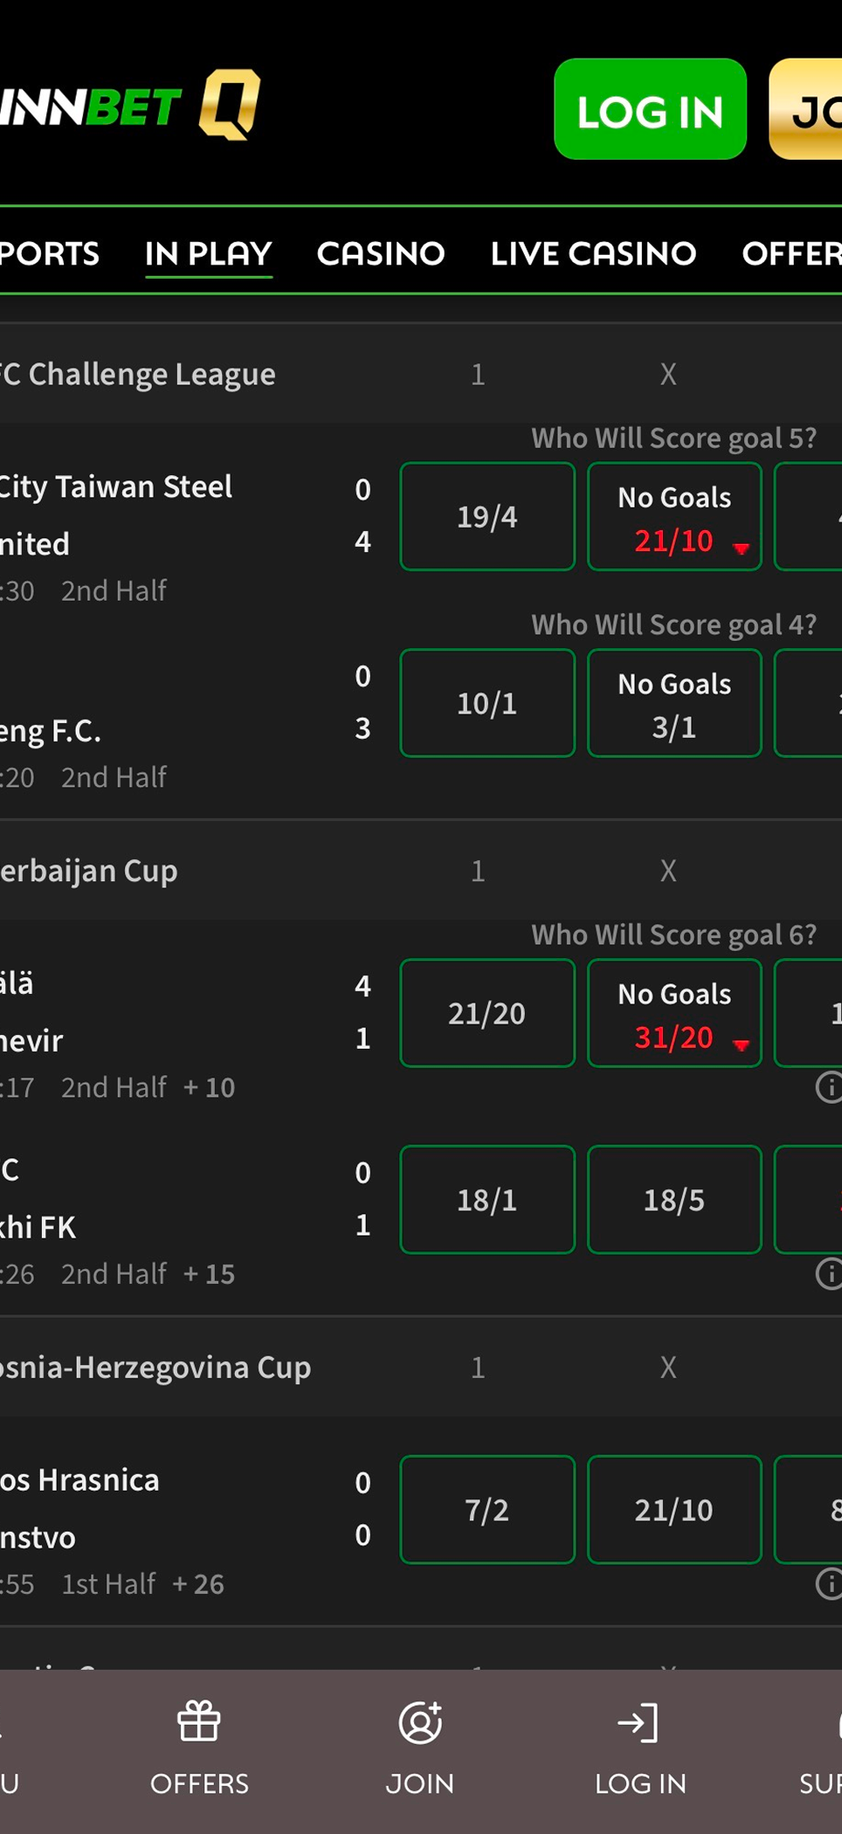Open info icon for Hrasnica match
This screenshot has height=1834, width=842.
point(828,1583)
